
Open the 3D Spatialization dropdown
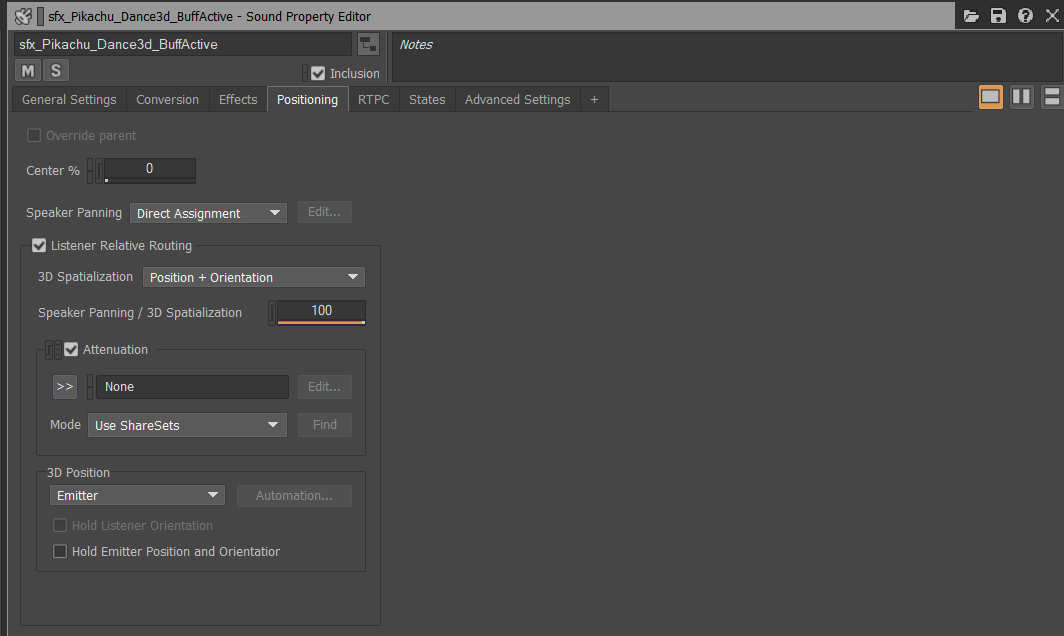(x=254, y=277)
